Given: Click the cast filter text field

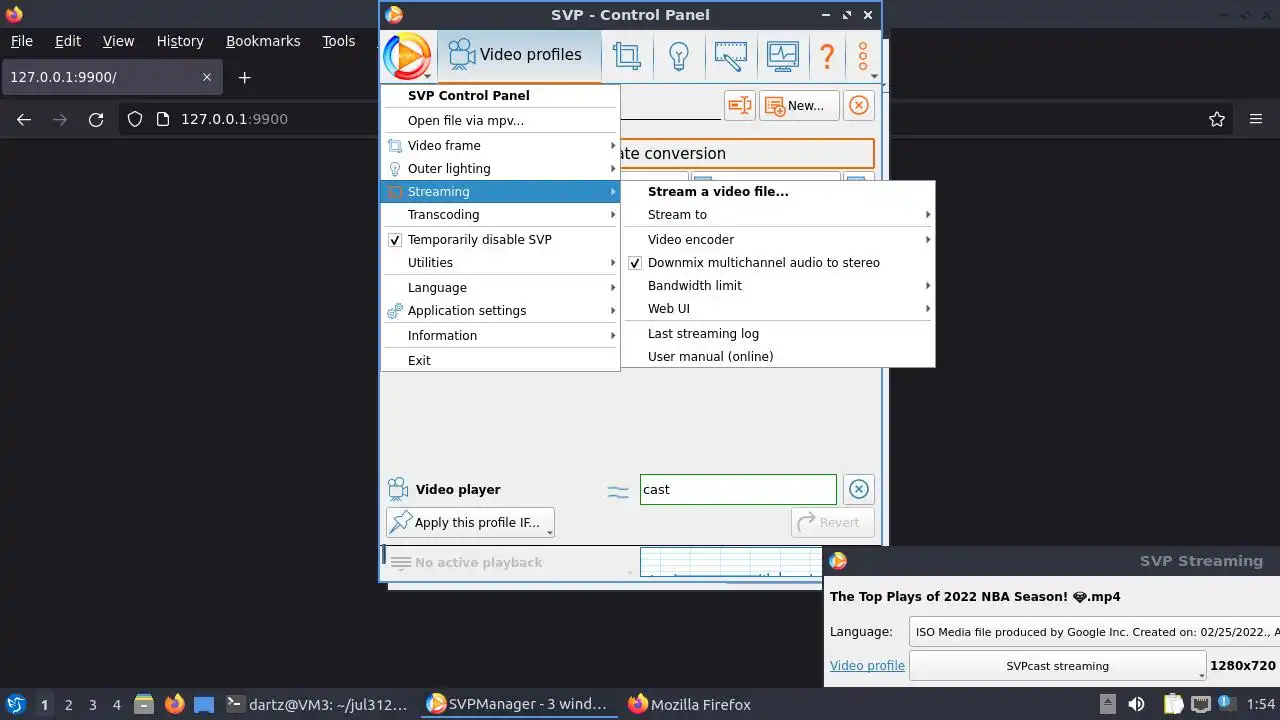Looking at the screenshot, I should click(x=738, y=489).
